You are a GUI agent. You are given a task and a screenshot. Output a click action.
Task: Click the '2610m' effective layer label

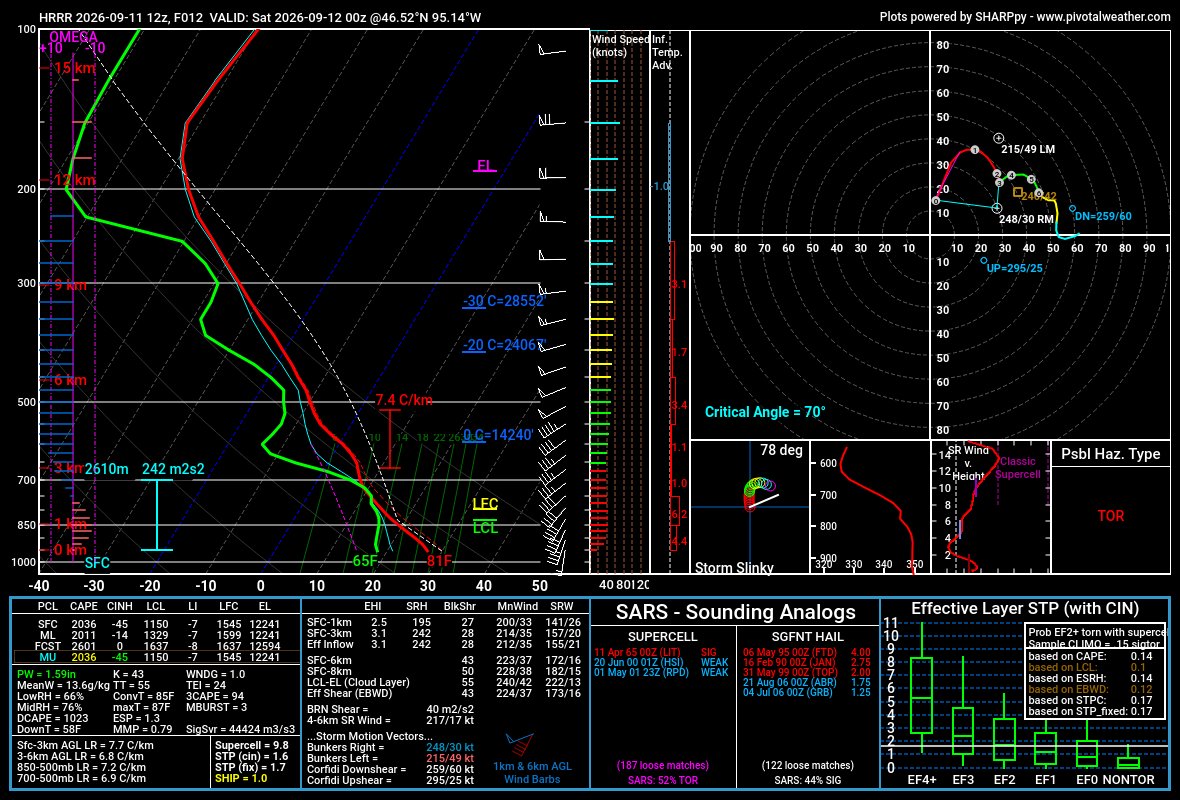pos(106,469)
